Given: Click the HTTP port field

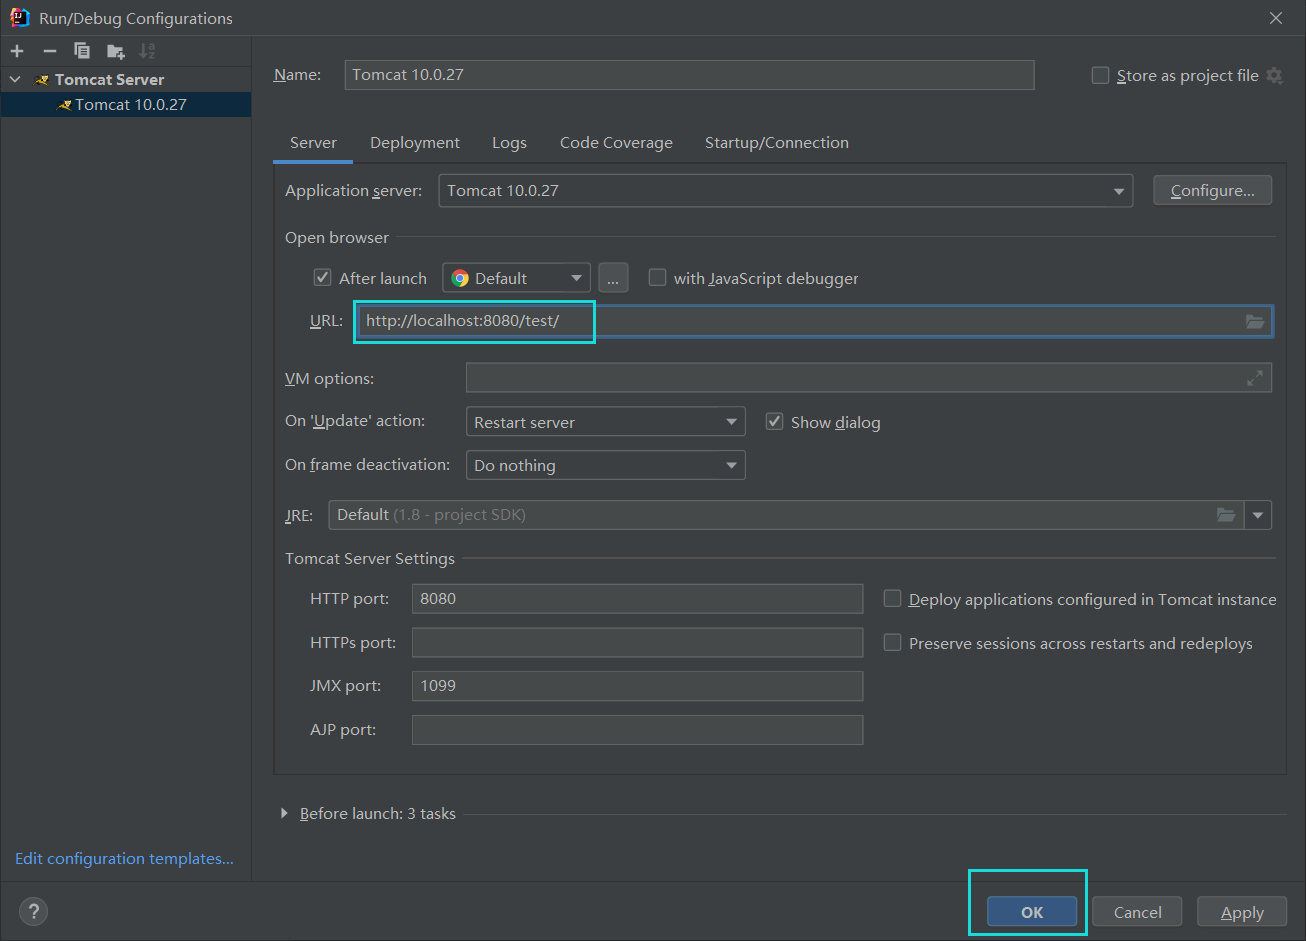Looking at the screenshot, I should pos(637,599).
